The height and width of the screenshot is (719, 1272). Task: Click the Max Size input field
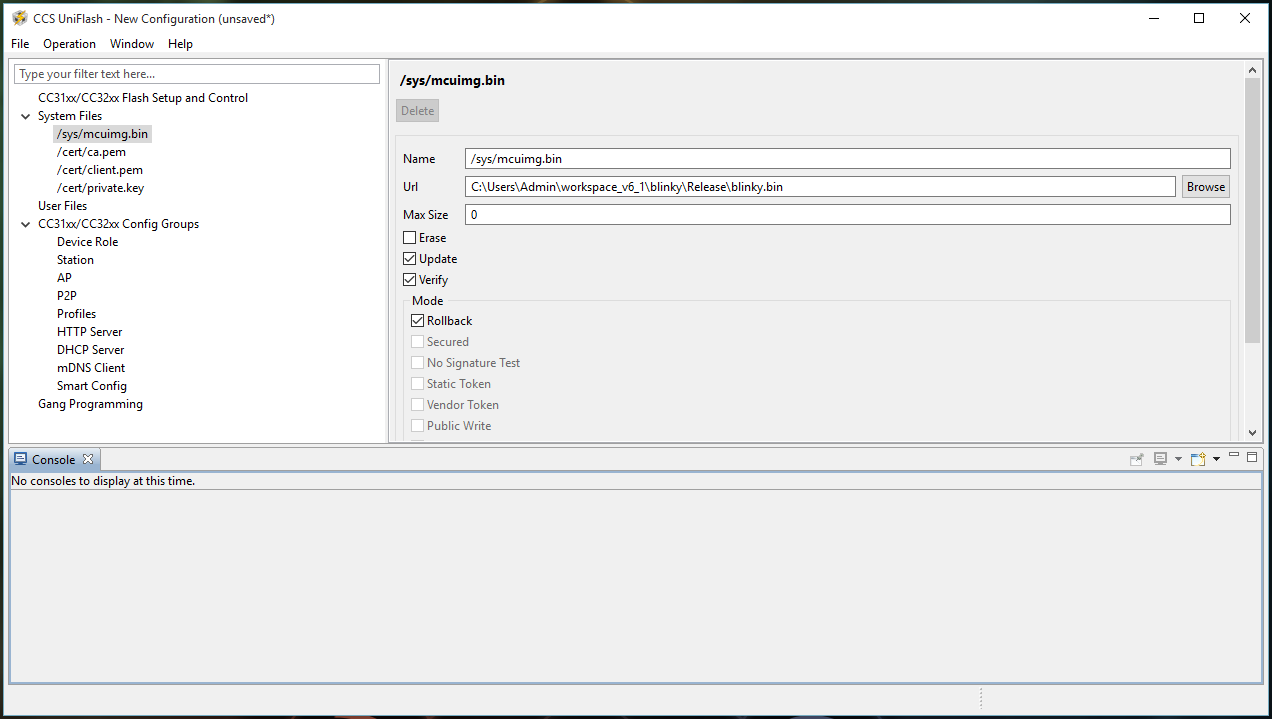pyautogui.click(x=846, y=215)
